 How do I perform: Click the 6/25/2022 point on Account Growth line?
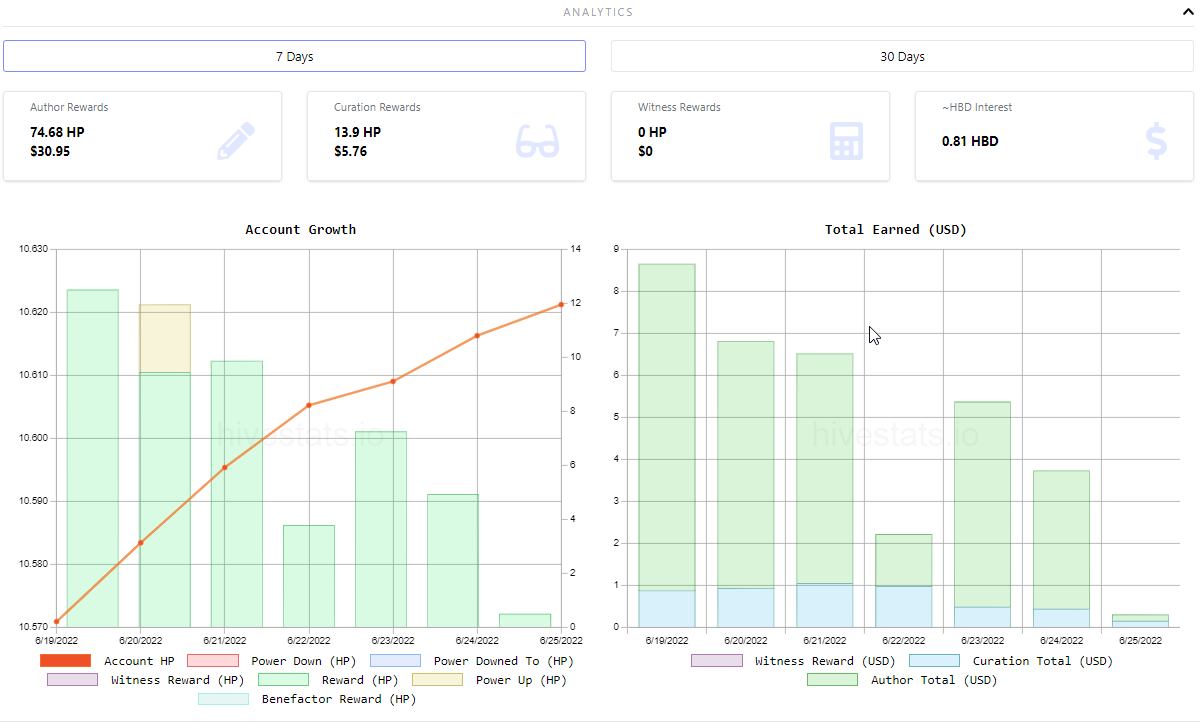(x=561, y=305)
